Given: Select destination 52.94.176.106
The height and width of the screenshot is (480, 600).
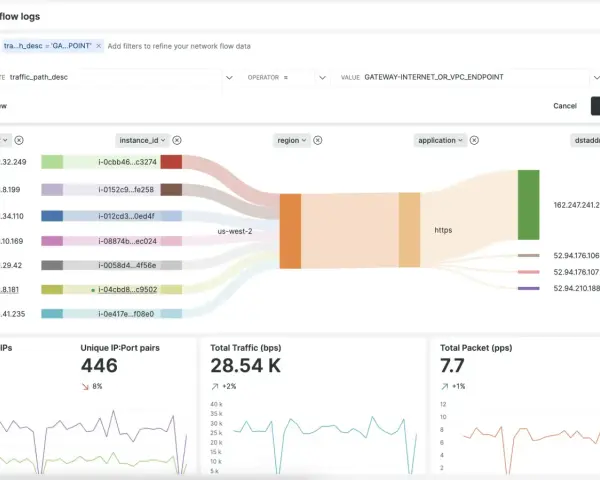Looking at the screenshot, I should pos(576,256).
